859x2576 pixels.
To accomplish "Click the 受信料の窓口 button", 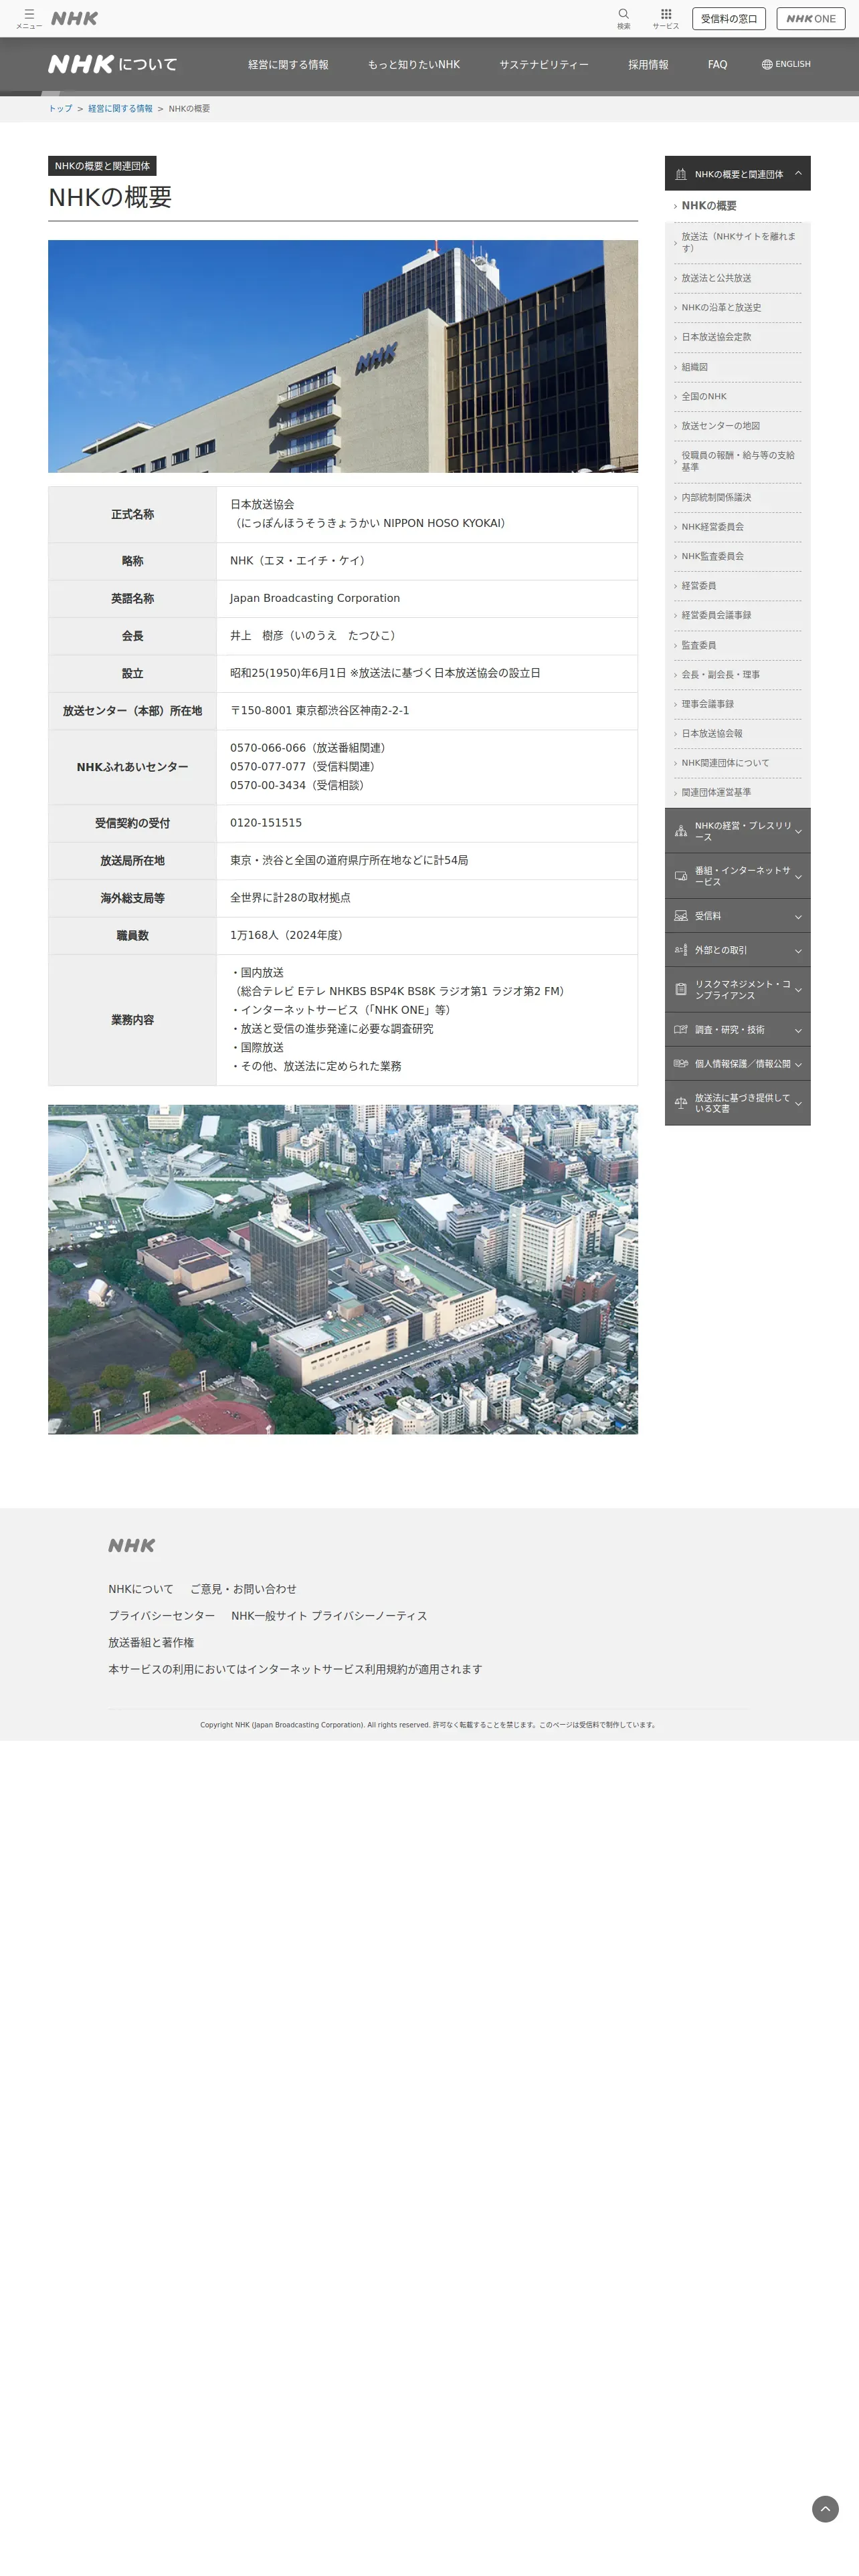I will pyautogui.click(x=729, y=18).
